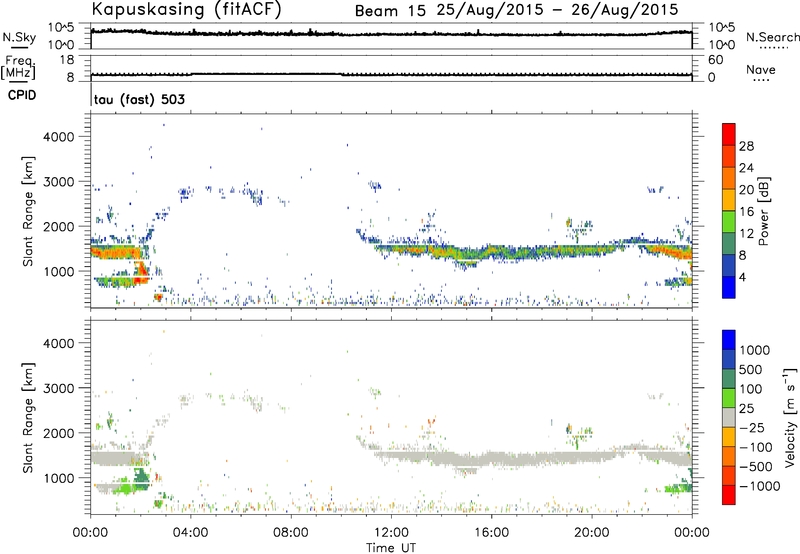Click the Nave legend label
The image size is (800, 554).
coord(761,69)
